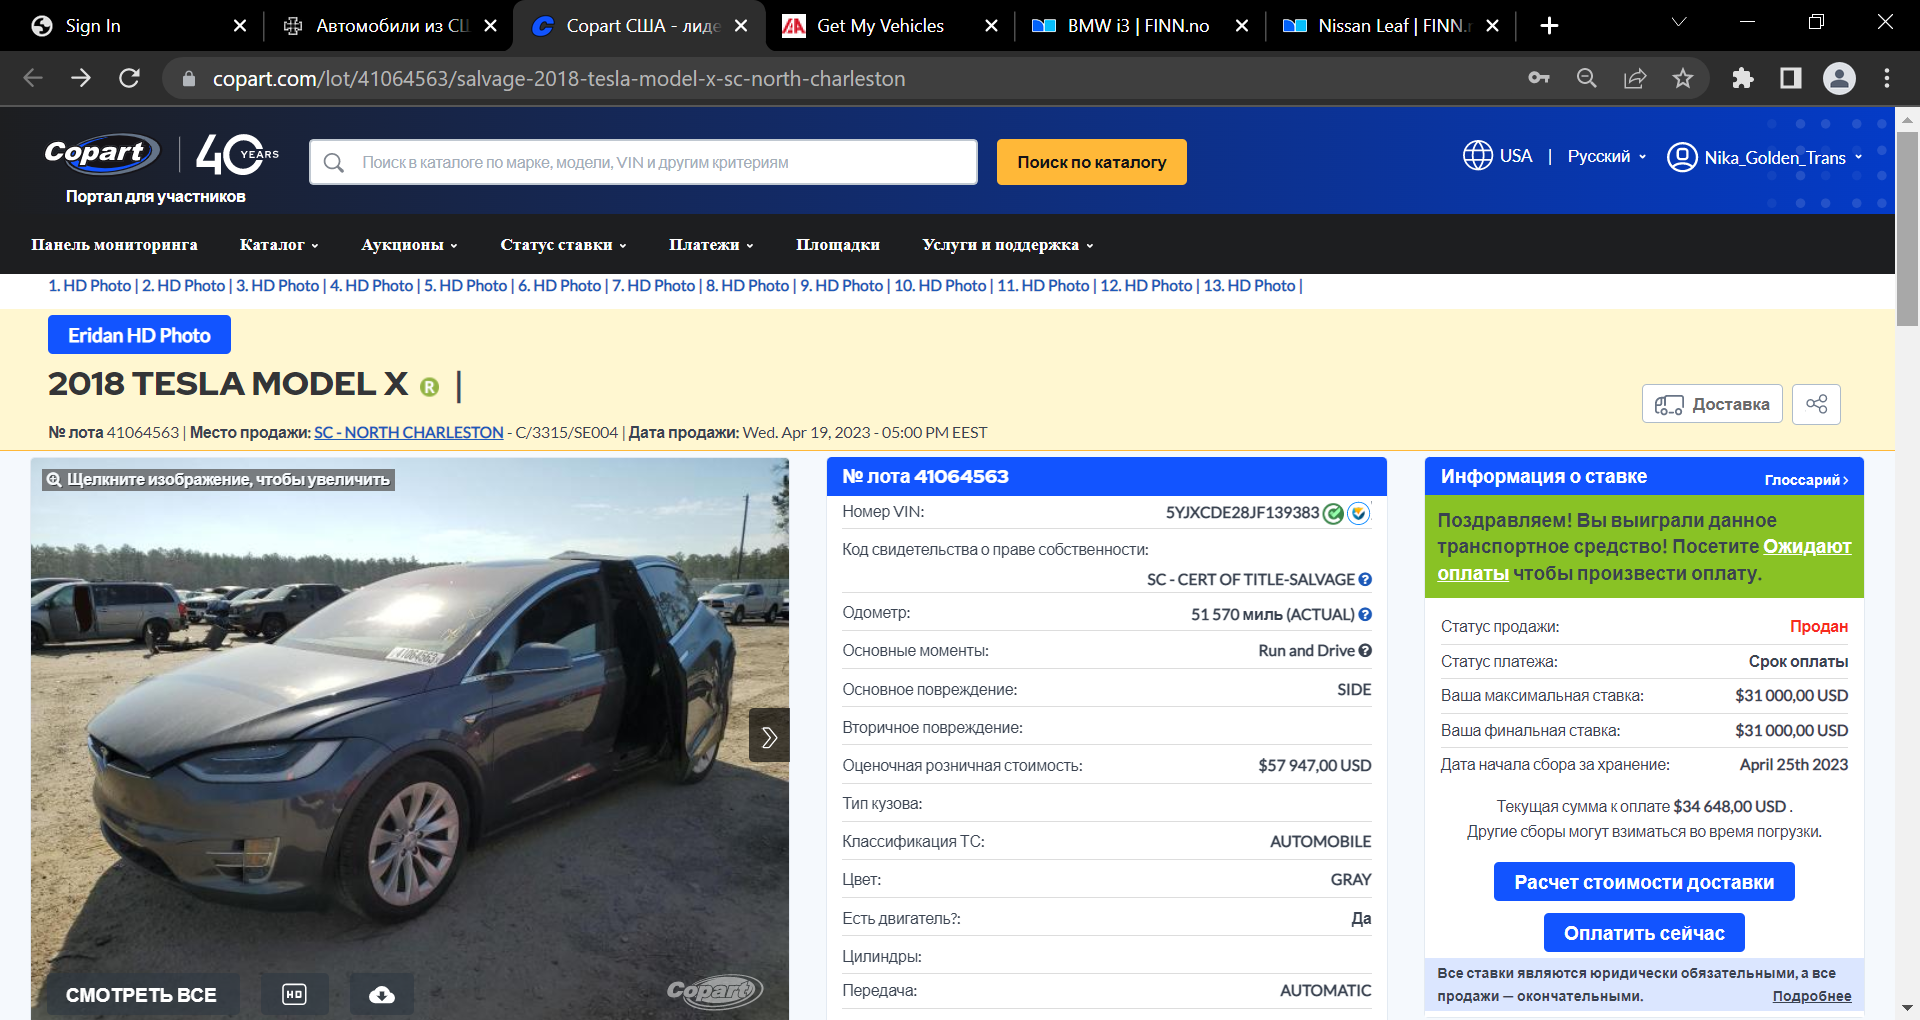Click the Оплатить сейчас button
This screenshot has height=1020, width=1920.
click(1644, 933)
